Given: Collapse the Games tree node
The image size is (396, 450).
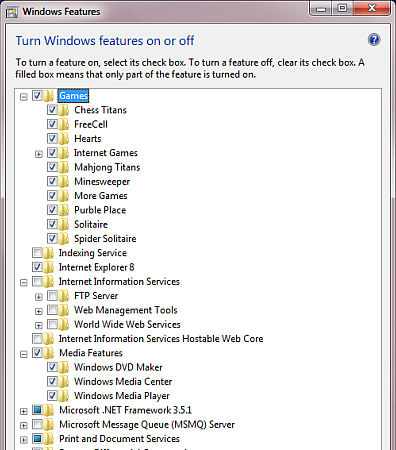Looking at the screenshot, I should point(23,97).
